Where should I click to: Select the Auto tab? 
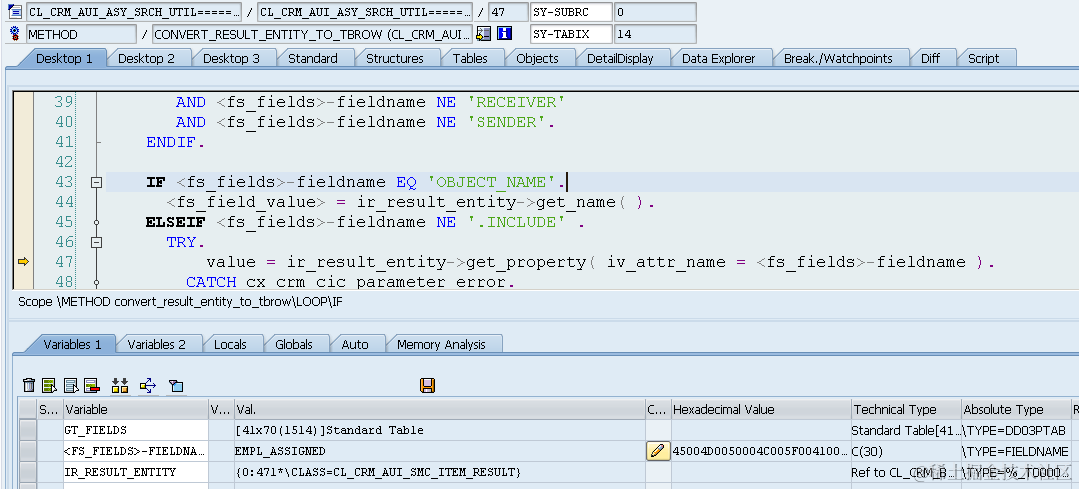[355, 345]
